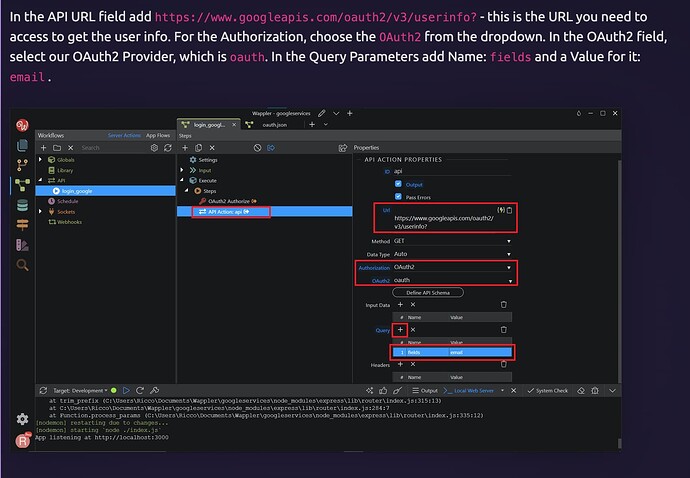Collapse the API tree node
The height and width of the screenshot is (478, 690).
pyautogui.click(x=40, y=180)
